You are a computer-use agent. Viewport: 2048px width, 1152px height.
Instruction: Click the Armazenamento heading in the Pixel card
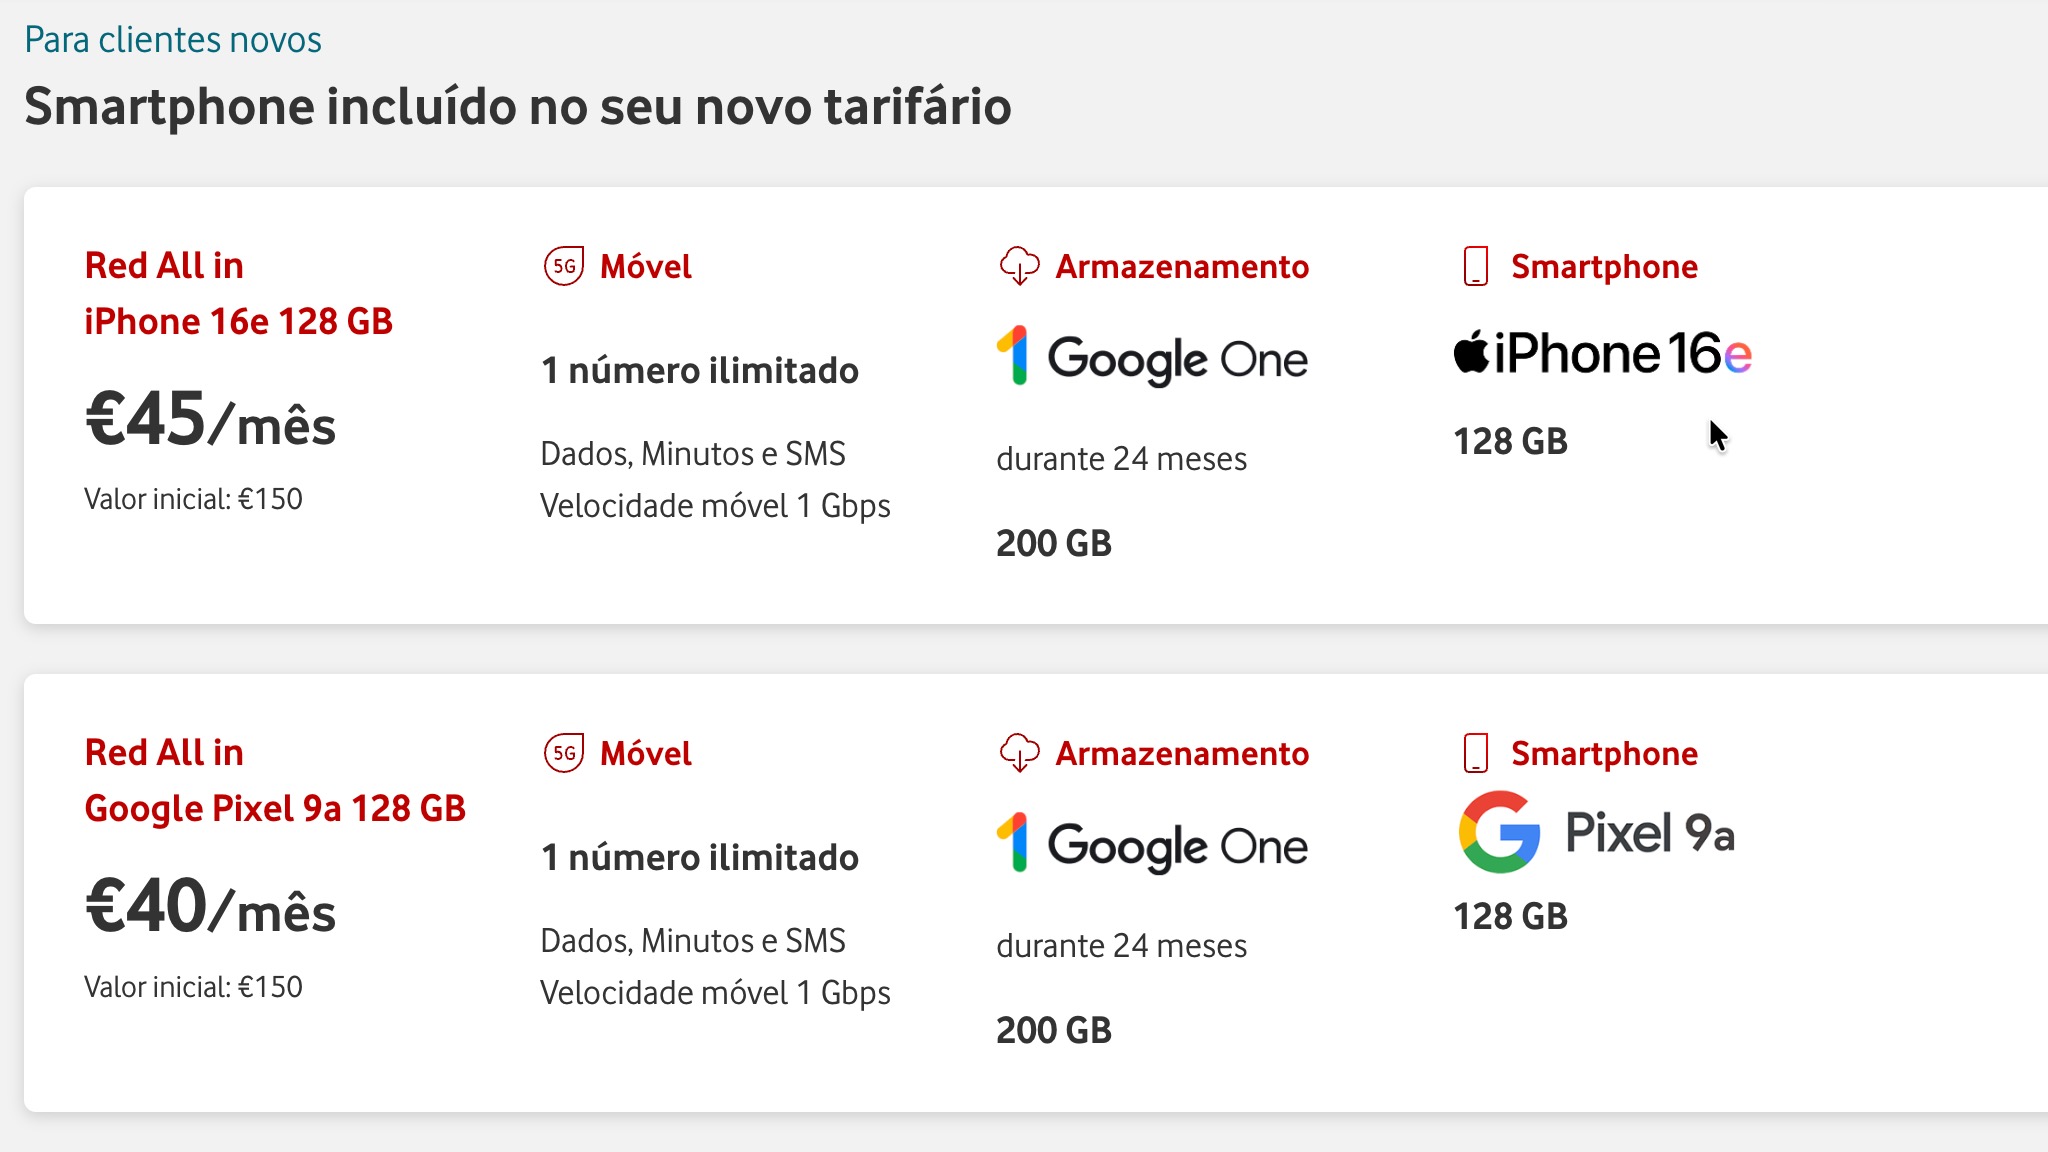pos(1182,754)
